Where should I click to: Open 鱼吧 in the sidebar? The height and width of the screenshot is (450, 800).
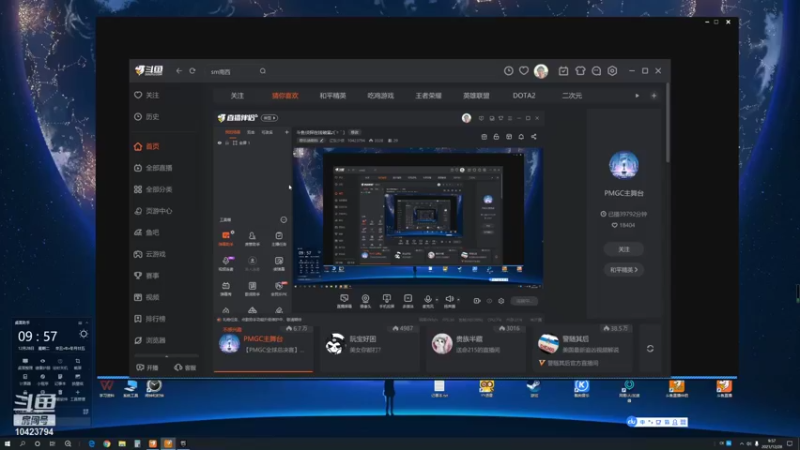147,232
